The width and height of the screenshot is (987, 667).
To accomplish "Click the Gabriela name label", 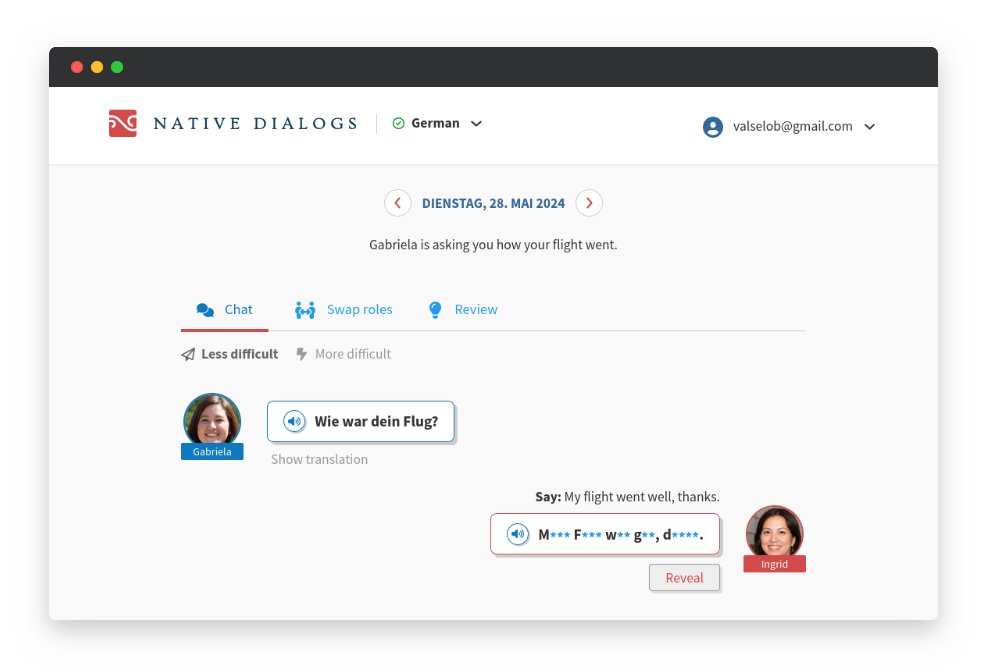I will tap(212, 452).
